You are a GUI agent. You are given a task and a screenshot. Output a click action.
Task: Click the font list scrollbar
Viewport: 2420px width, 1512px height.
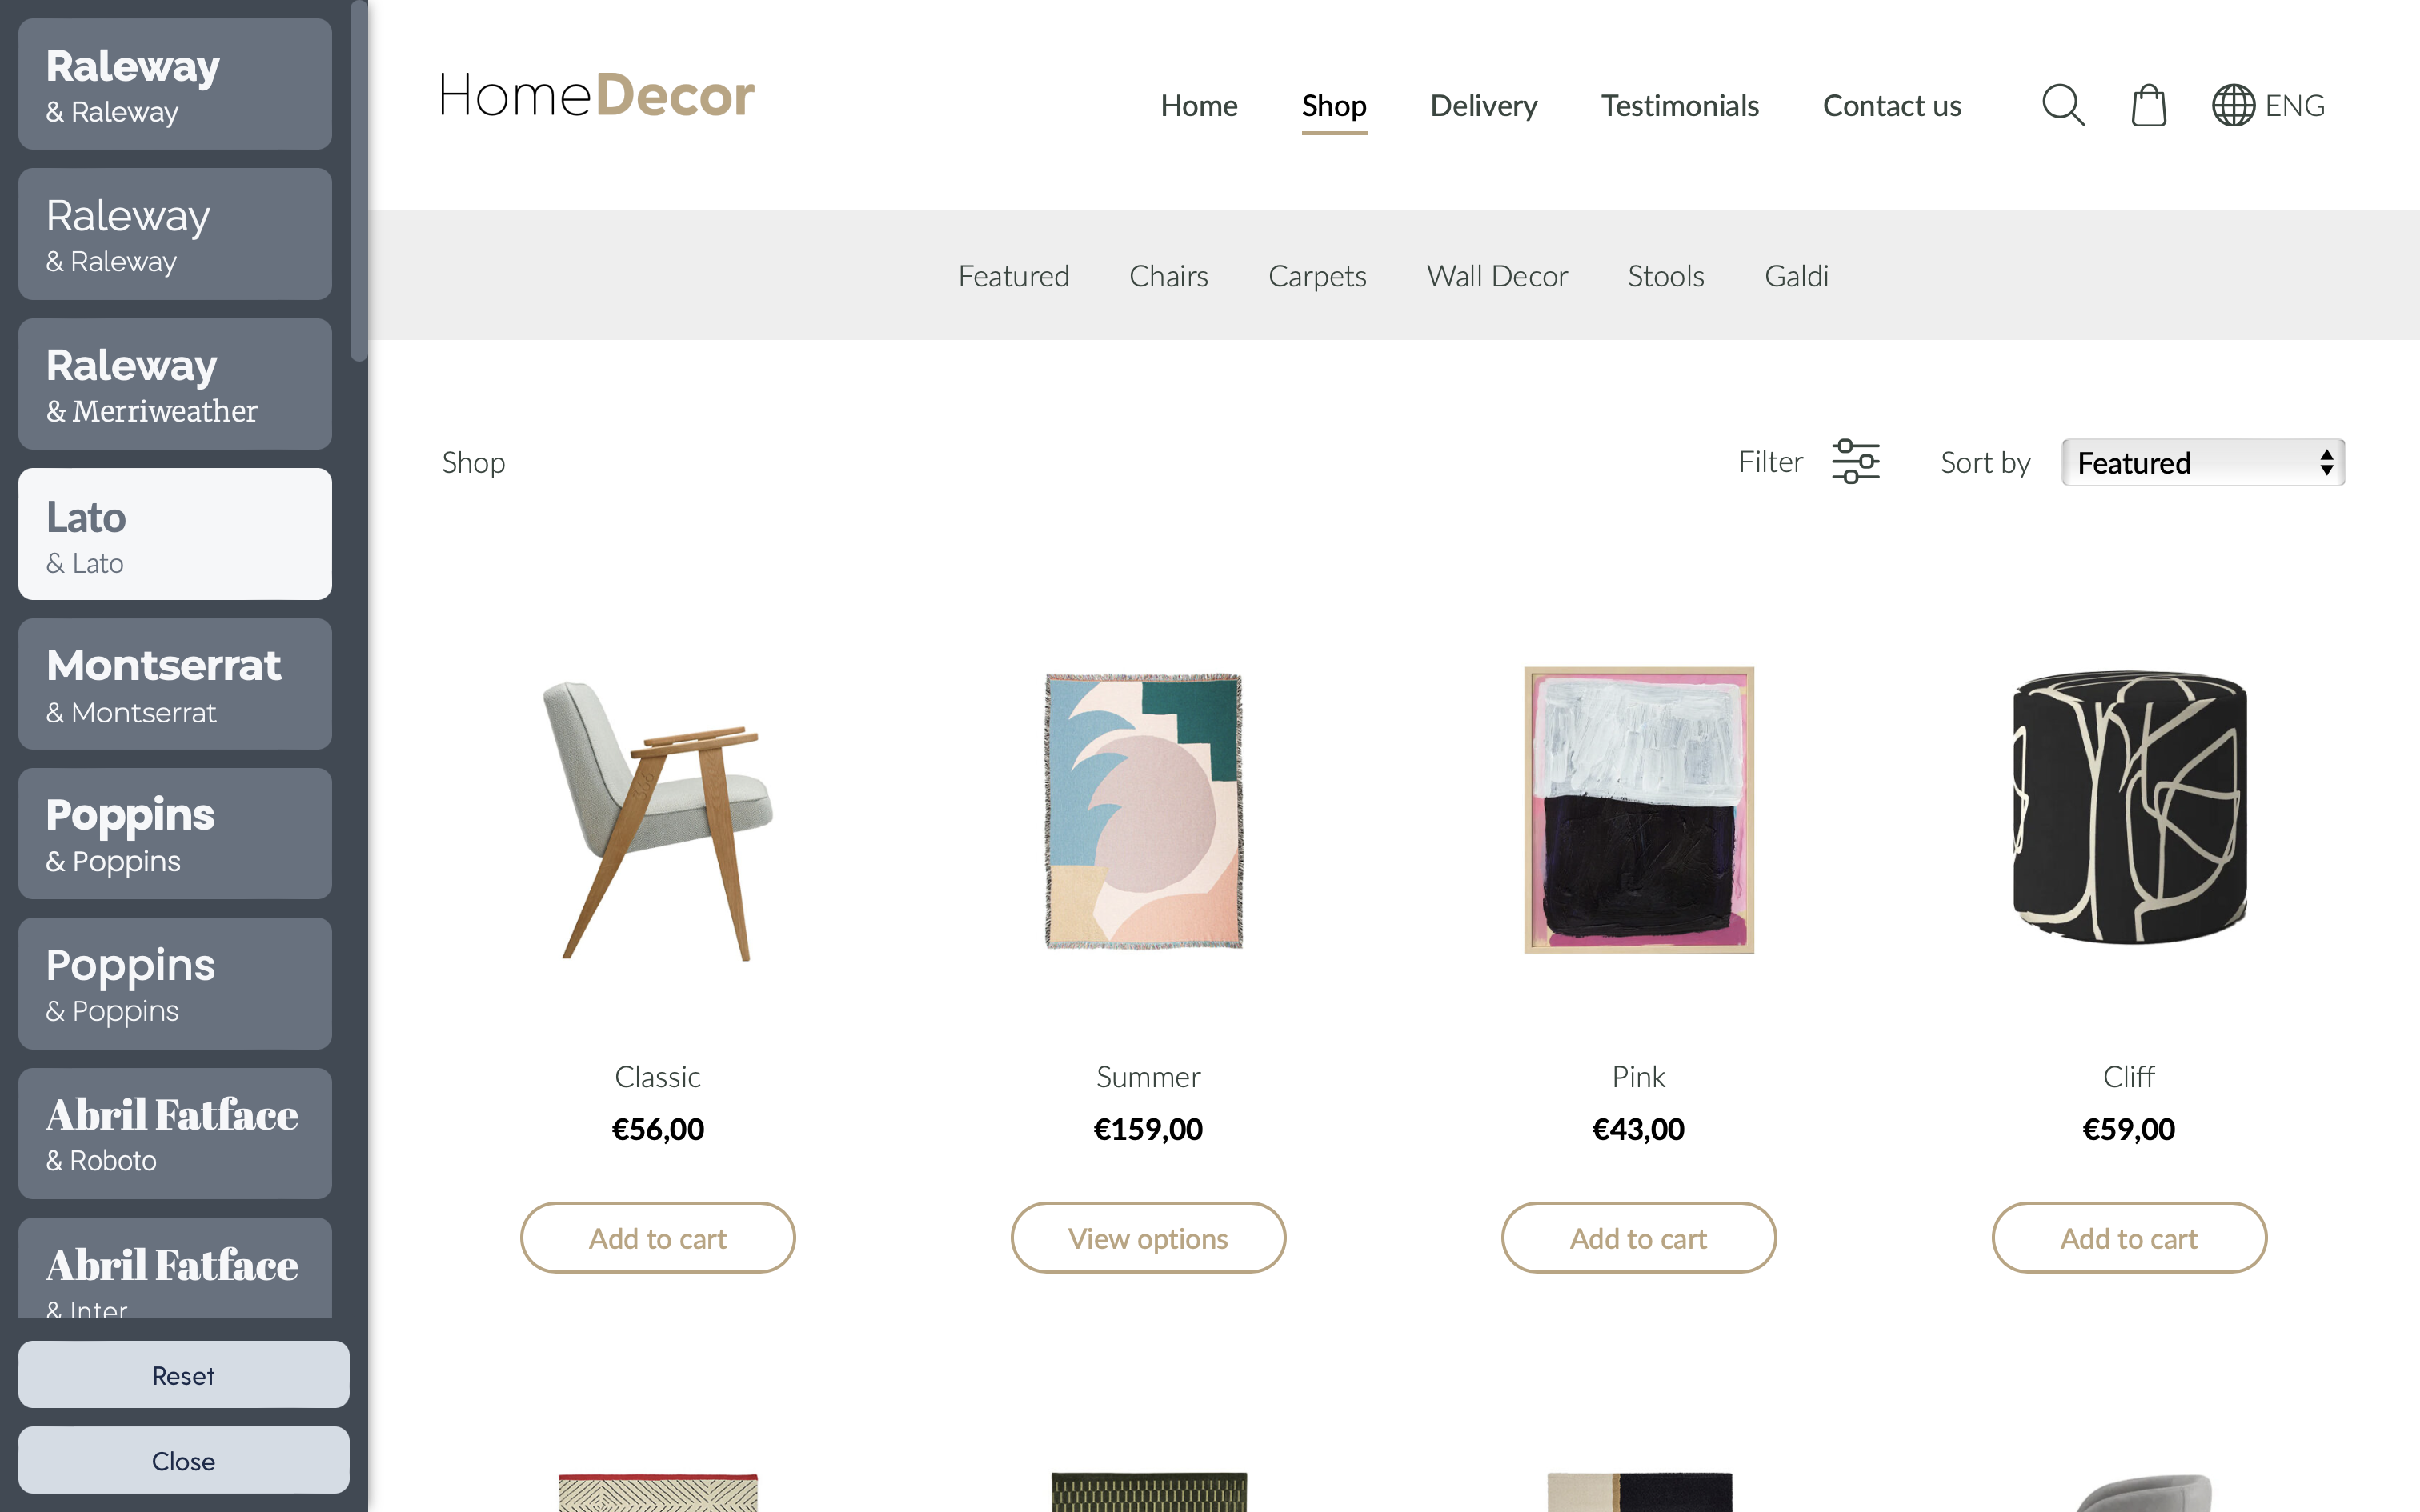[359, 180]
